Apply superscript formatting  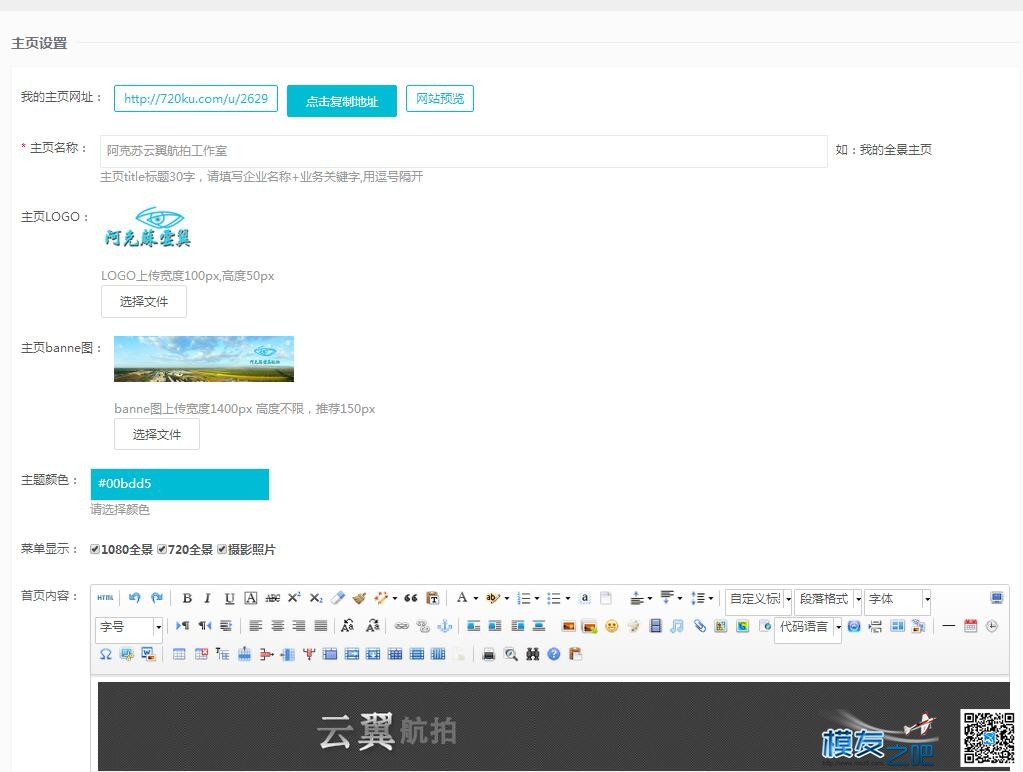(x=294, y=598)
